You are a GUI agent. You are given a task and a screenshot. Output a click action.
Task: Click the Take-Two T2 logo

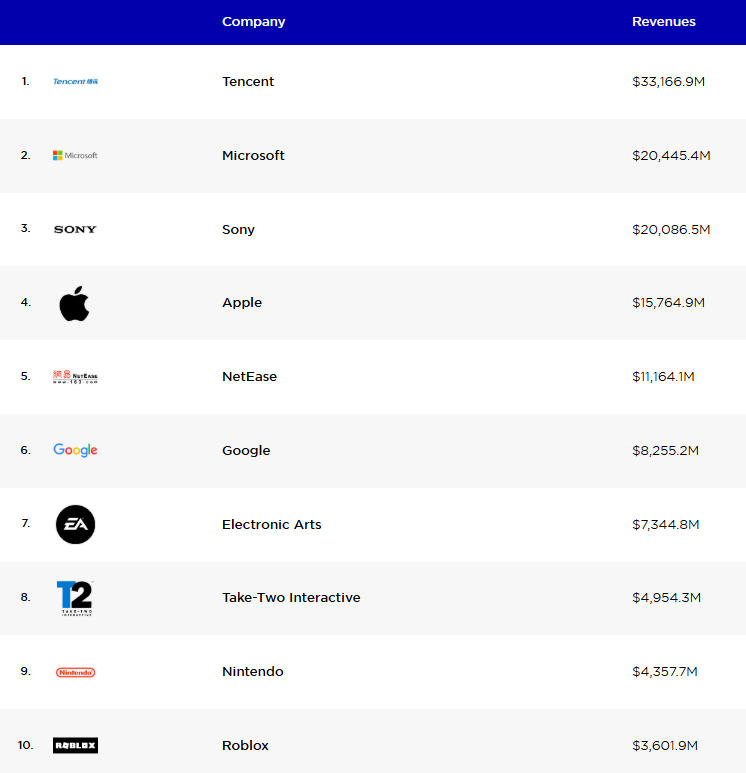[x=74, y=598]
